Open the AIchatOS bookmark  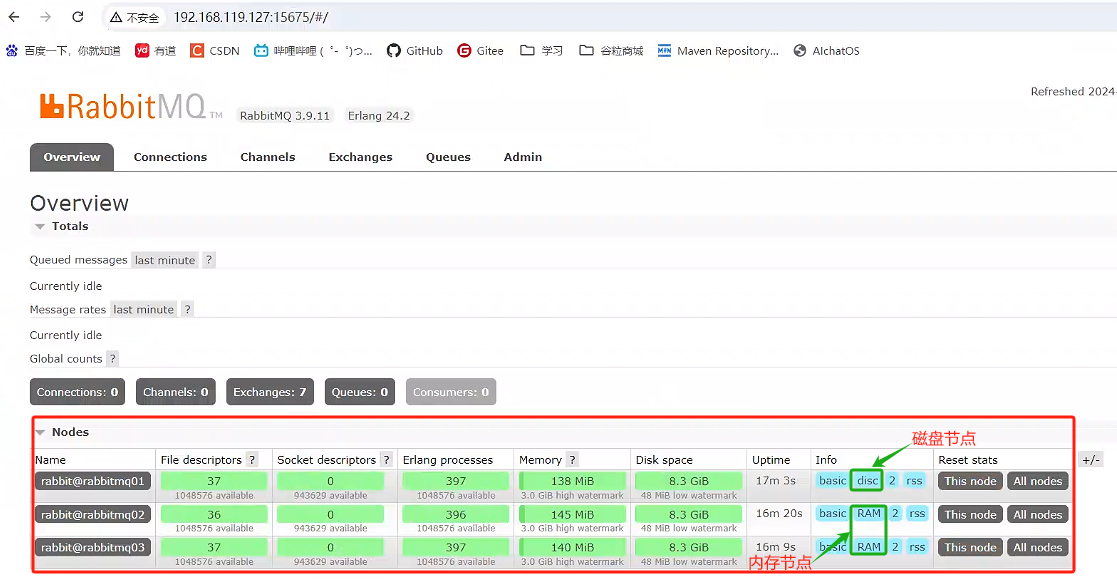(x=826, y=51)
